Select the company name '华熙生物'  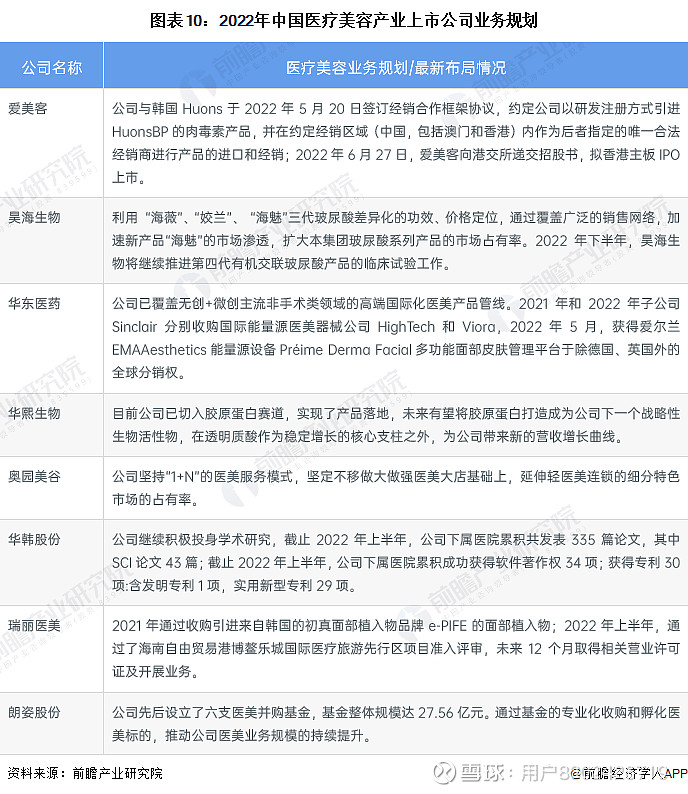(34, 413)
